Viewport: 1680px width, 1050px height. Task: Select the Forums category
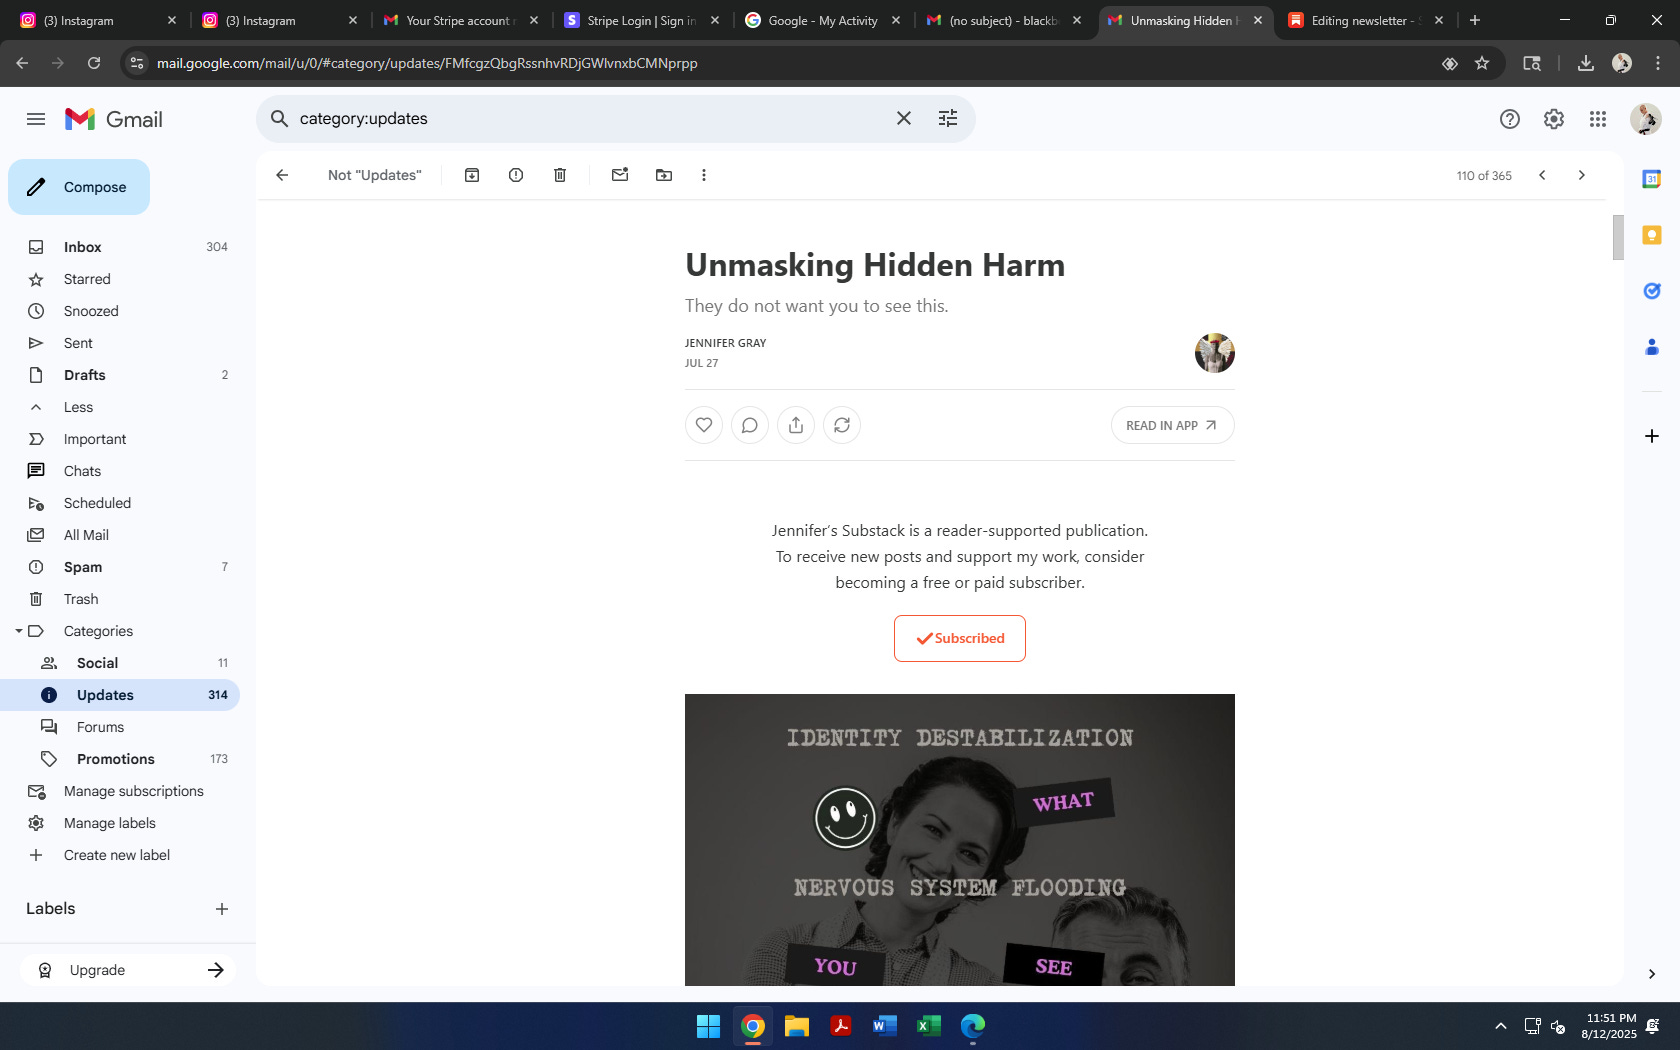[x=120, y=727]
